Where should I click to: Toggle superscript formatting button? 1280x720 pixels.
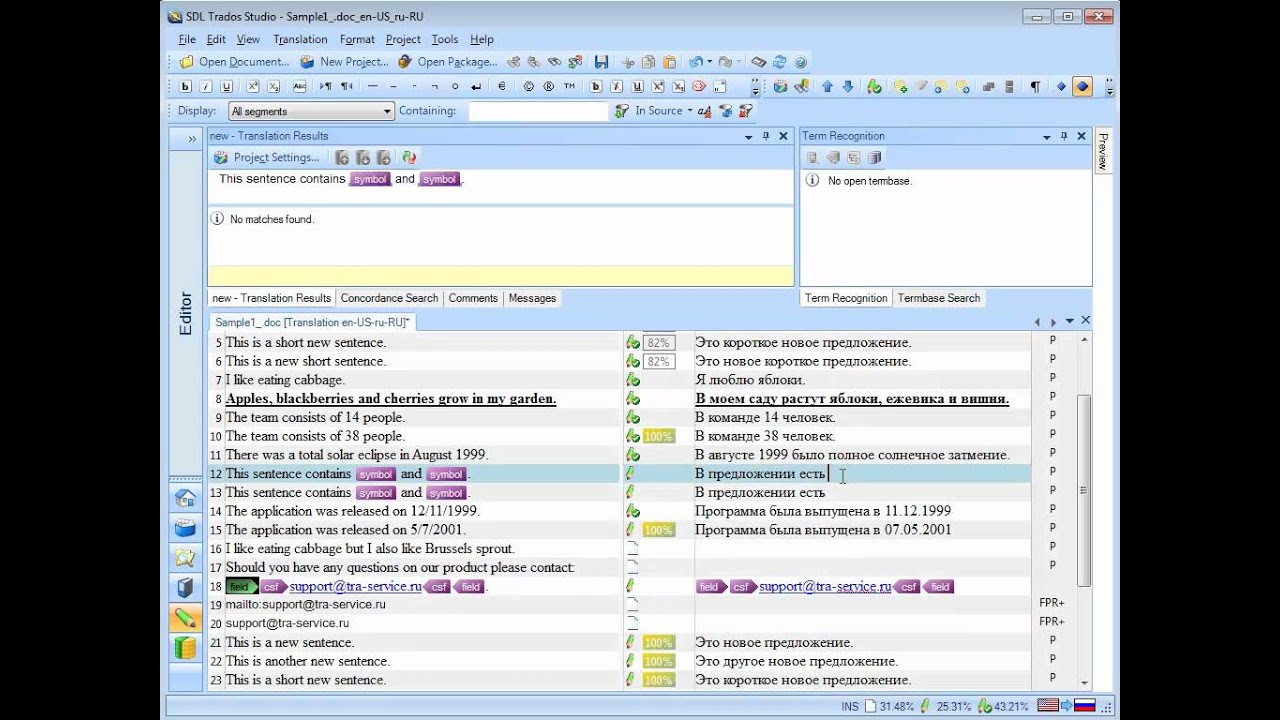pyautogui.click(x=253, y=87)
